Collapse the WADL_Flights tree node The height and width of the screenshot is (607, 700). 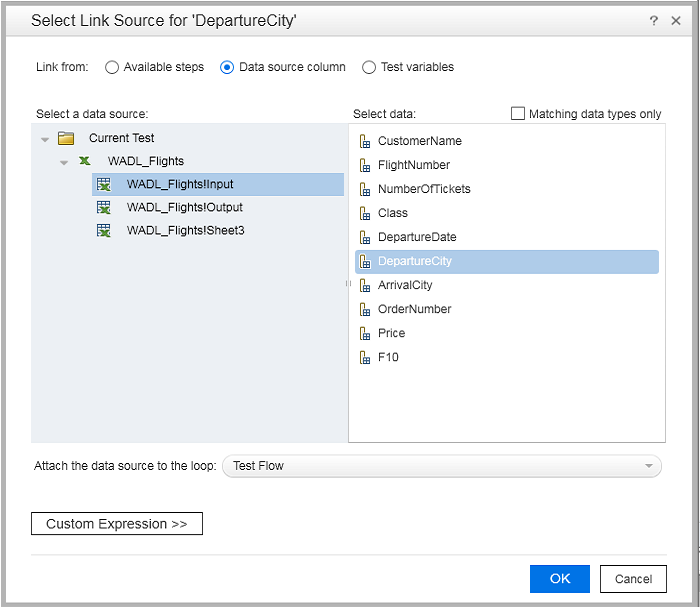coord(64,162)
